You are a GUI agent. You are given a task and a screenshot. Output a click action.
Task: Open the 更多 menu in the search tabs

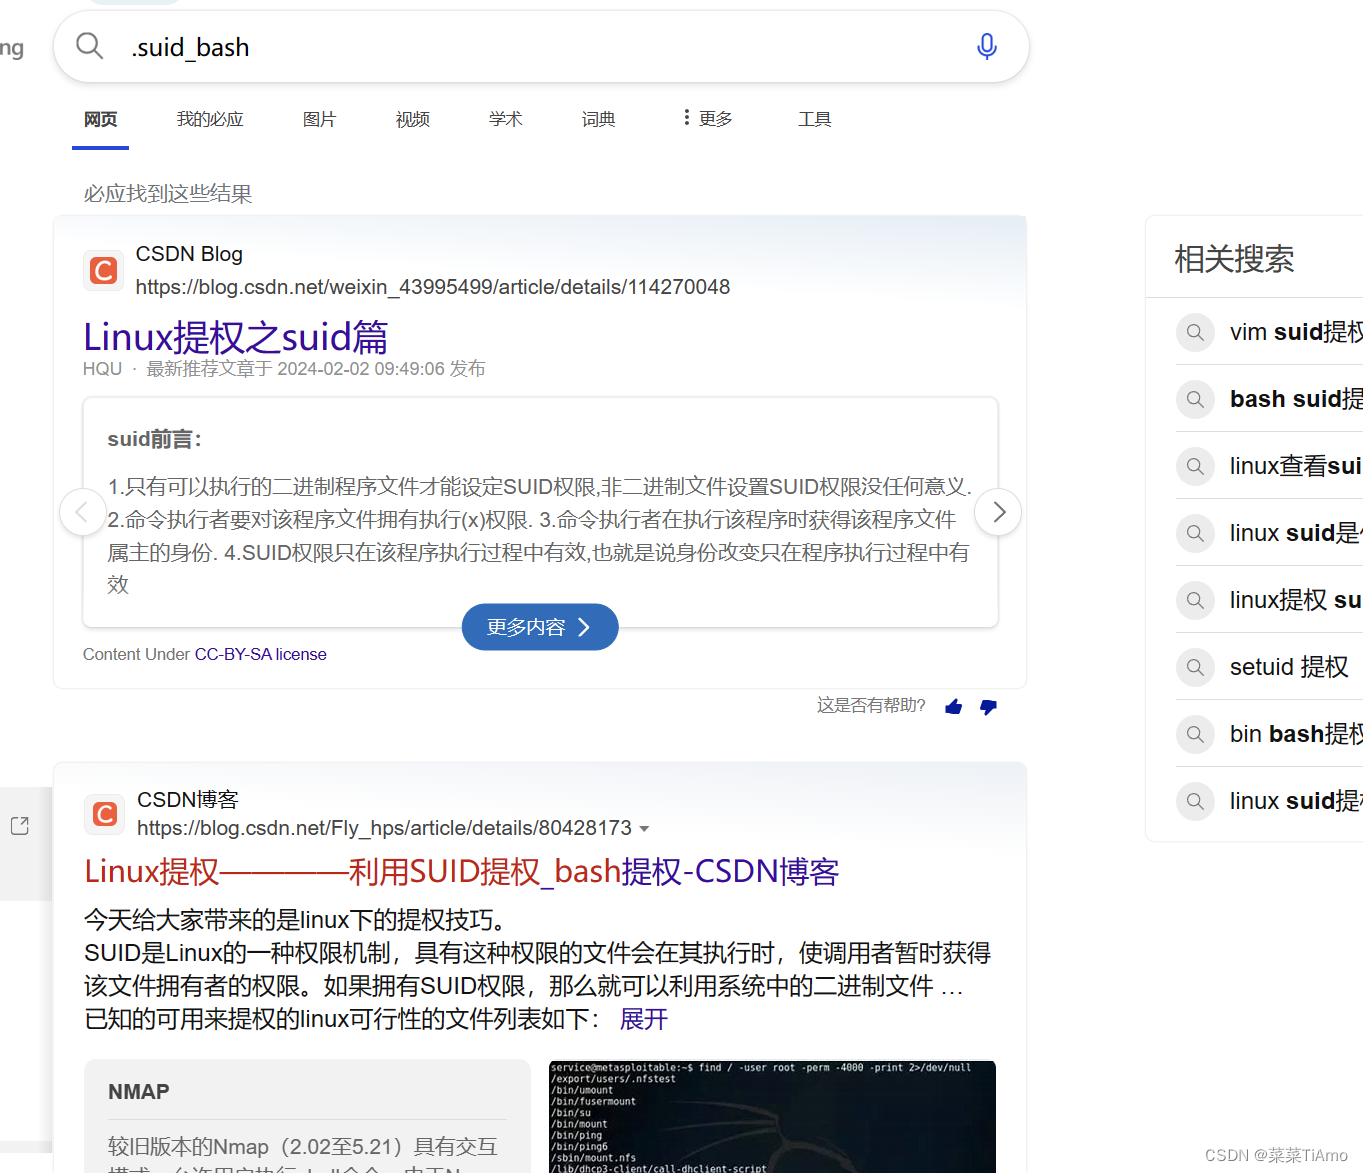coord(707,119)
